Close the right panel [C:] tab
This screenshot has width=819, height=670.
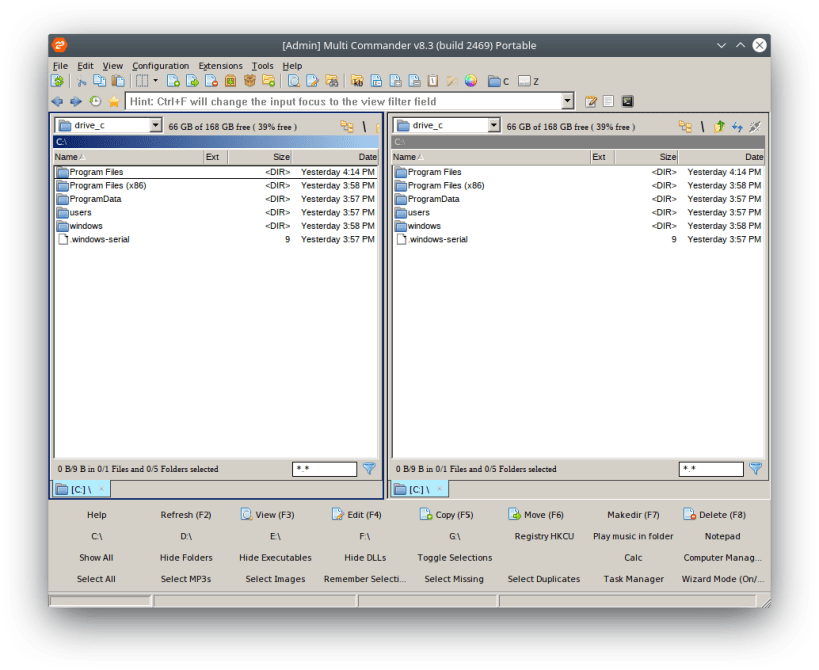point(439,489)
